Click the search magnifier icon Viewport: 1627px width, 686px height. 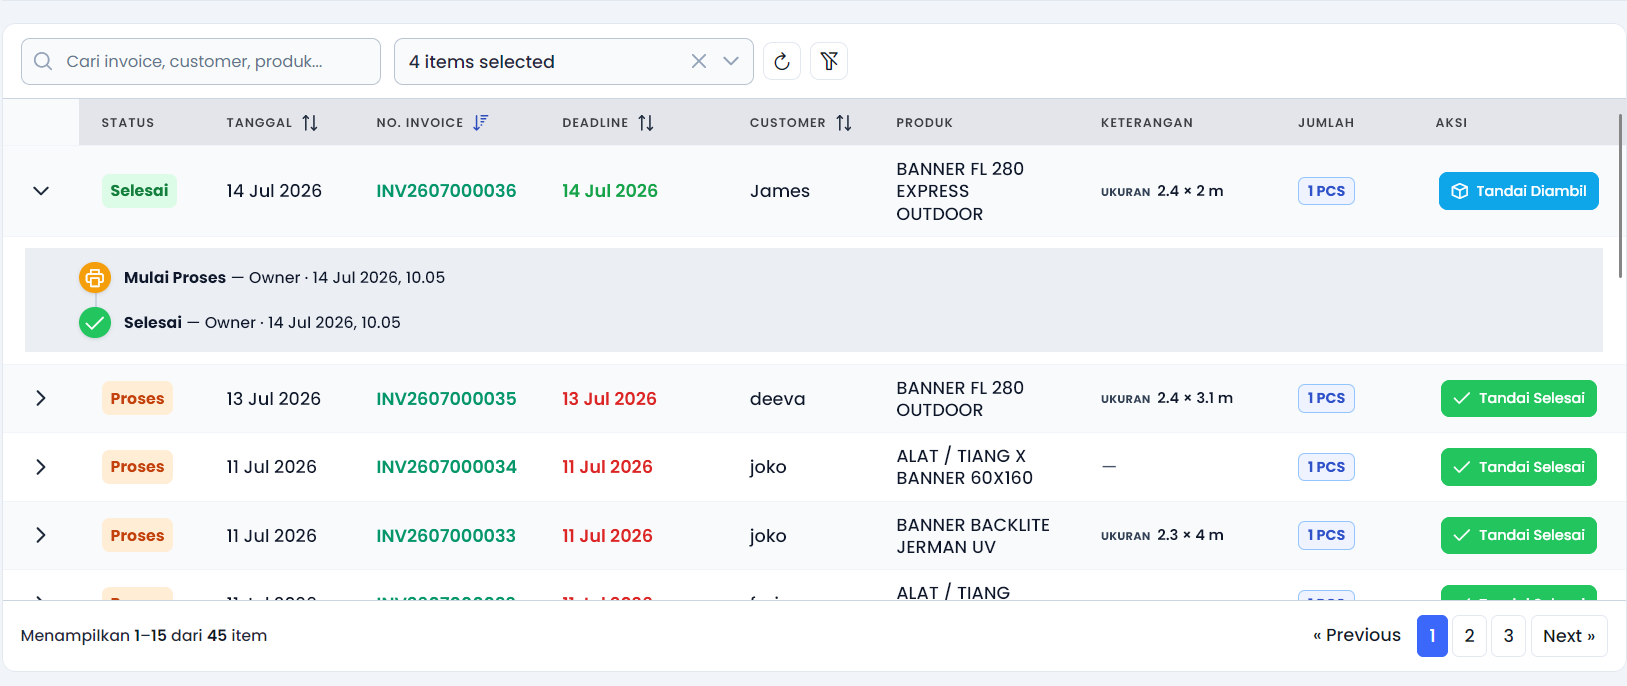pyautogui.click(x=43, y=61)
